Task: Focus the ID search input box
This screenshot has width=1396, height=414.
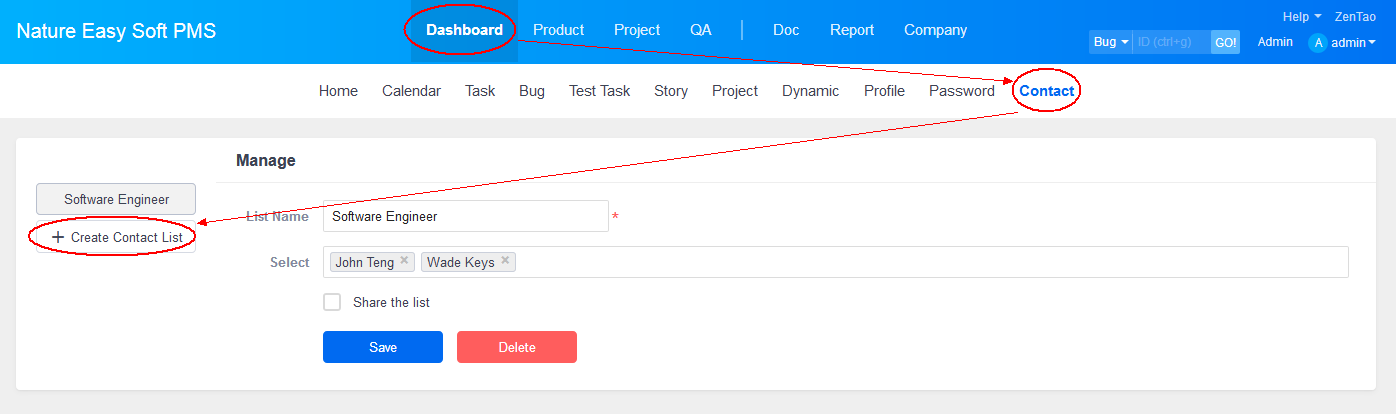Action: pos(1170,42)
